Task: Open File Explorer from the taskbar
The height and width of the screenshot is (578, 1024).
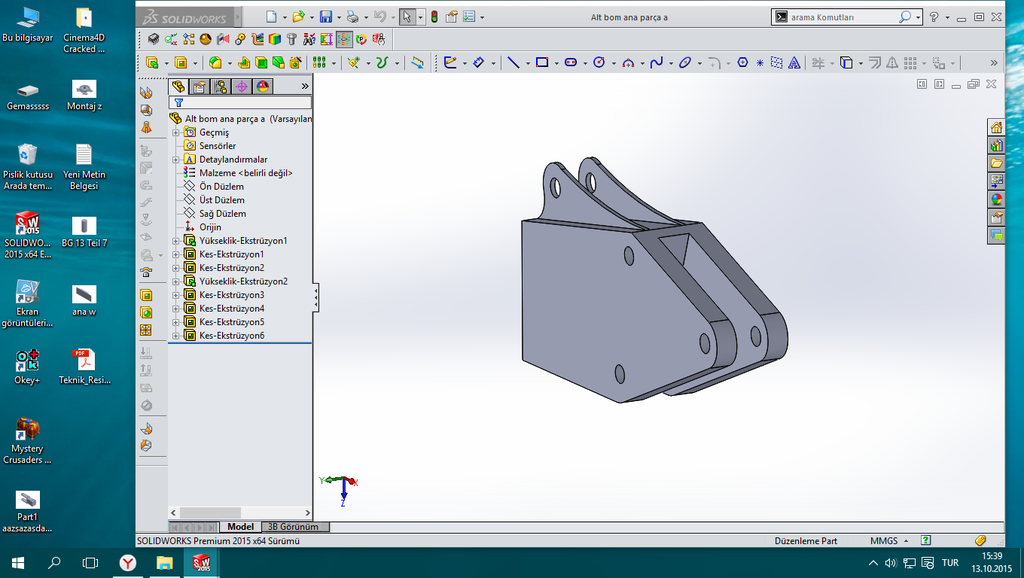Action: pyautogui.click(x=164, y=563)
